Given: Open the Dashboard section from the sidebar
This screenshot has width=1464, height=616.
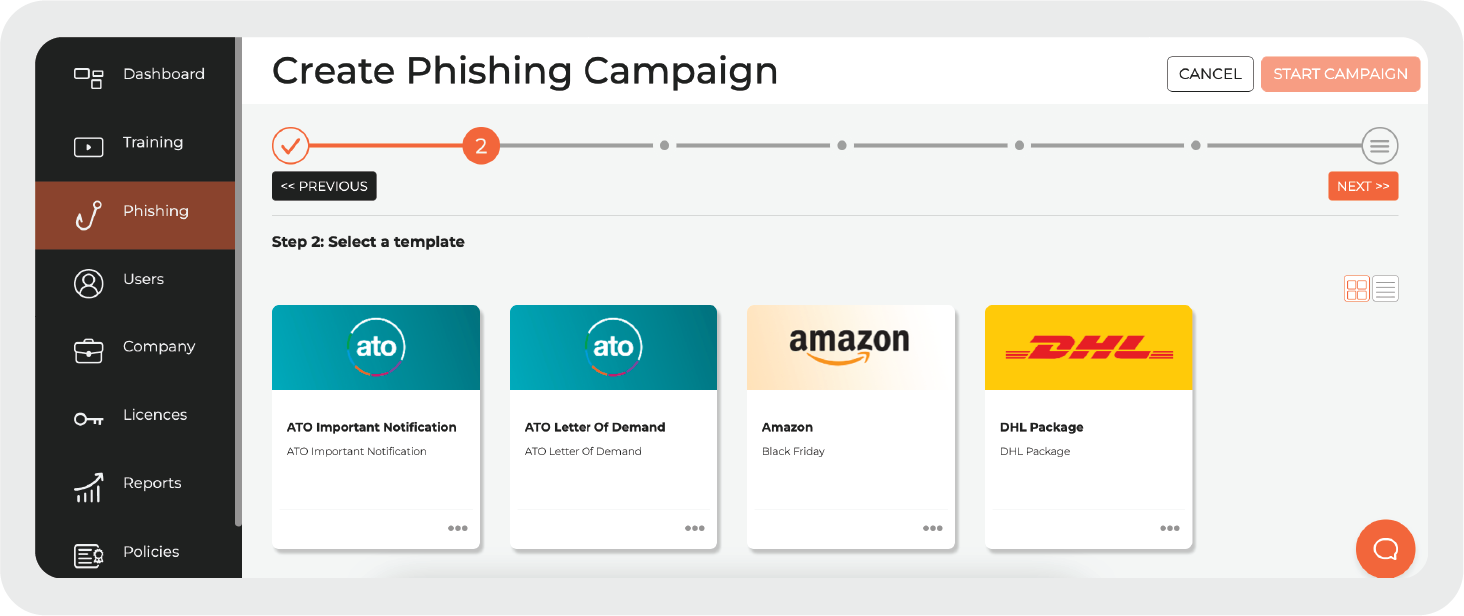Looking at the screenshot, I should (164, 73).
